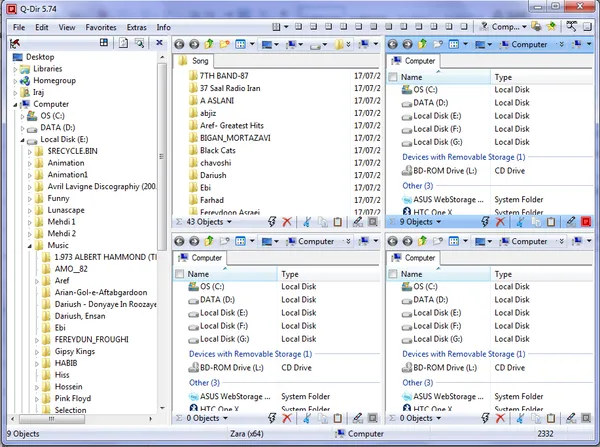Click 2332 in the status bar

pos(545,434)
